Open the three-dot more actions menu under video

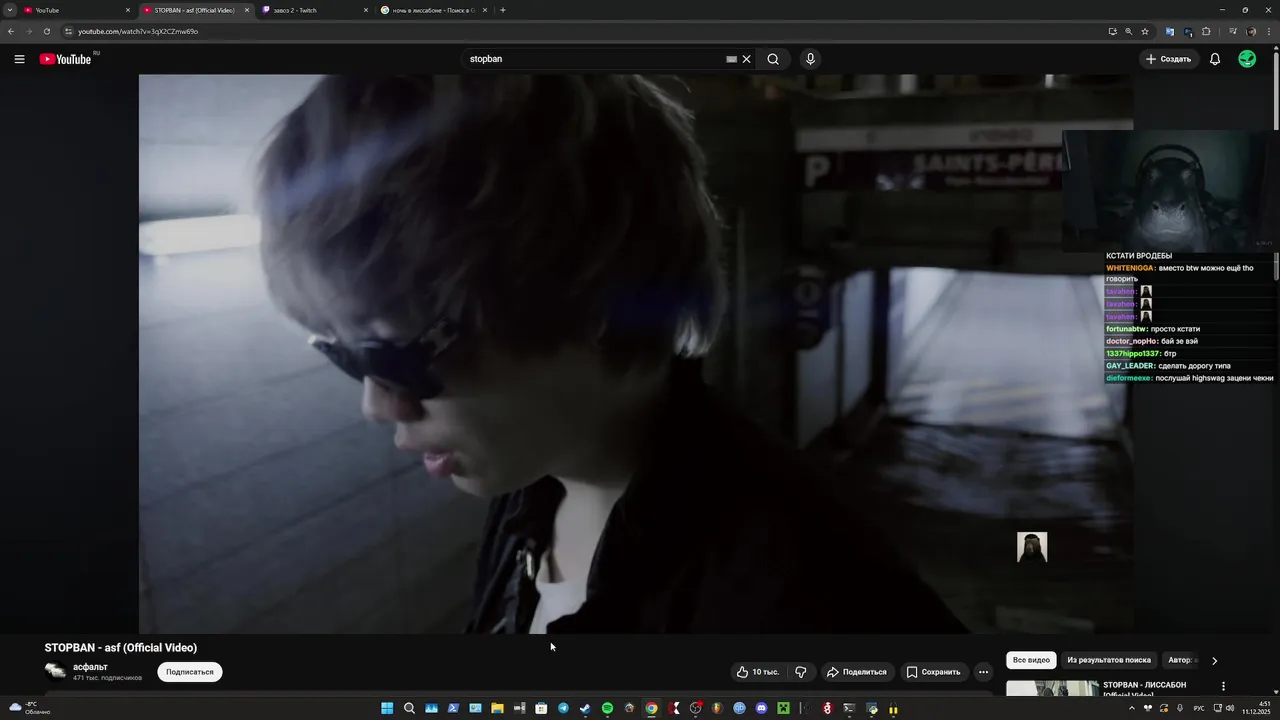(x=983, y=672)
